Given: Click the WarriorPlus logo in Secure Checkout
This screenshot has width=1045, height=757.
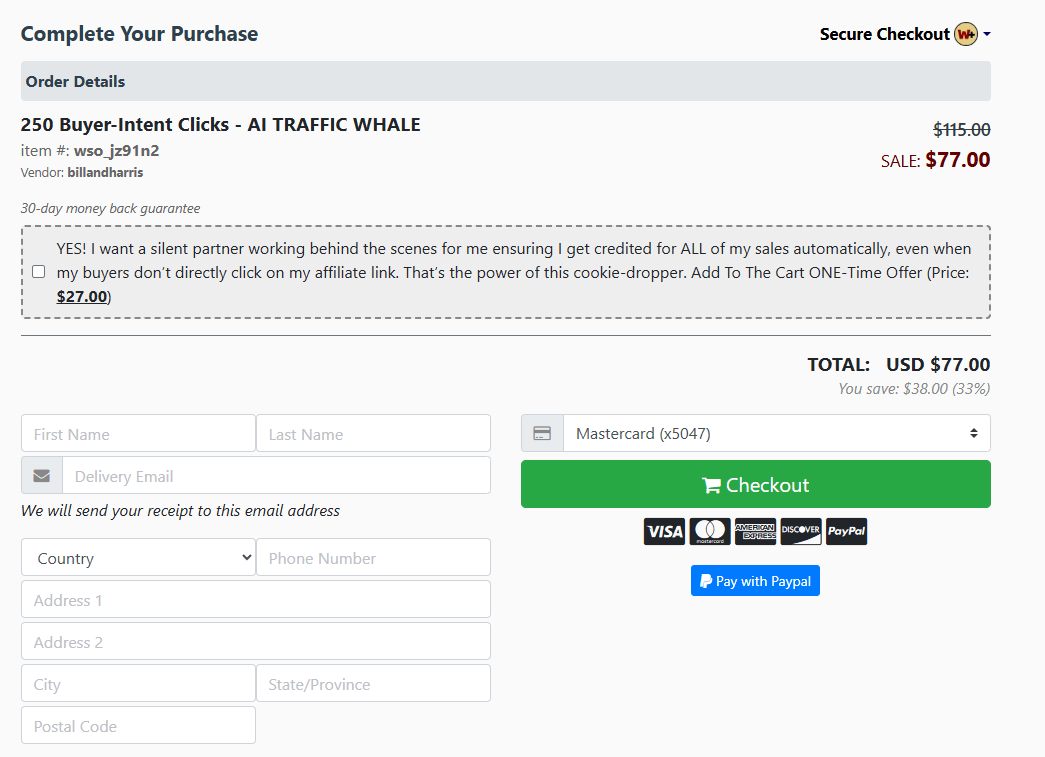Looking at the screenshot, I should [965, 33].
